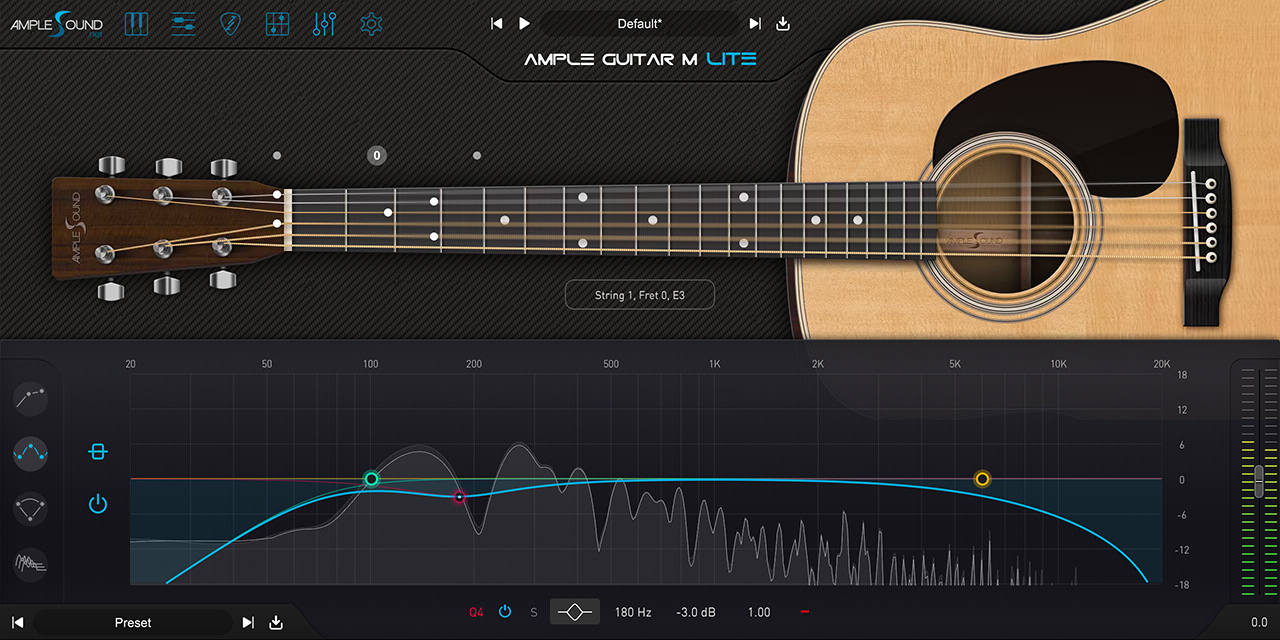
Task: Click the output level slider handle
Action: pyautogui.click(x=1257, y=481)
